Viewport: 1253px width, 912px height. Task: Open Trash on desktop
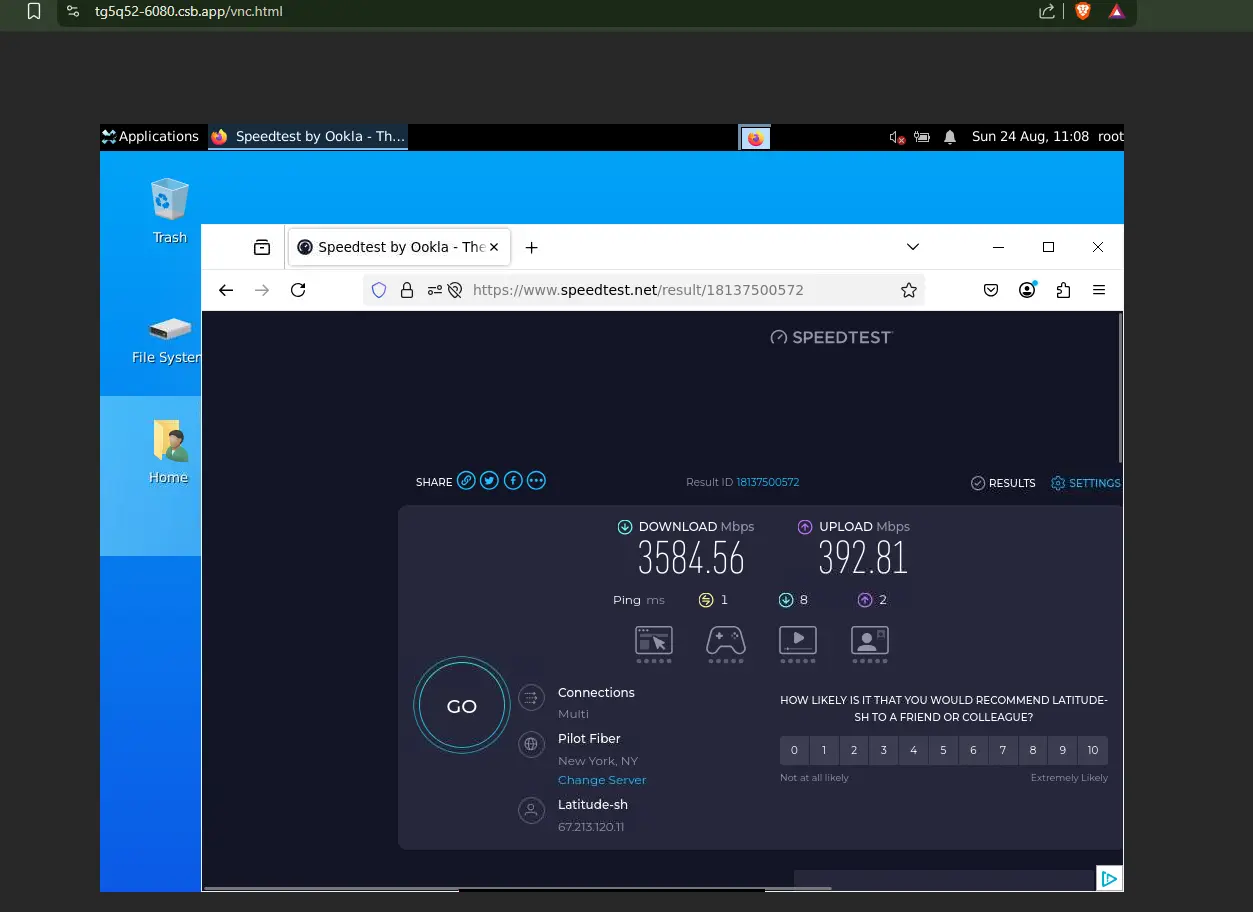[169, 211]
